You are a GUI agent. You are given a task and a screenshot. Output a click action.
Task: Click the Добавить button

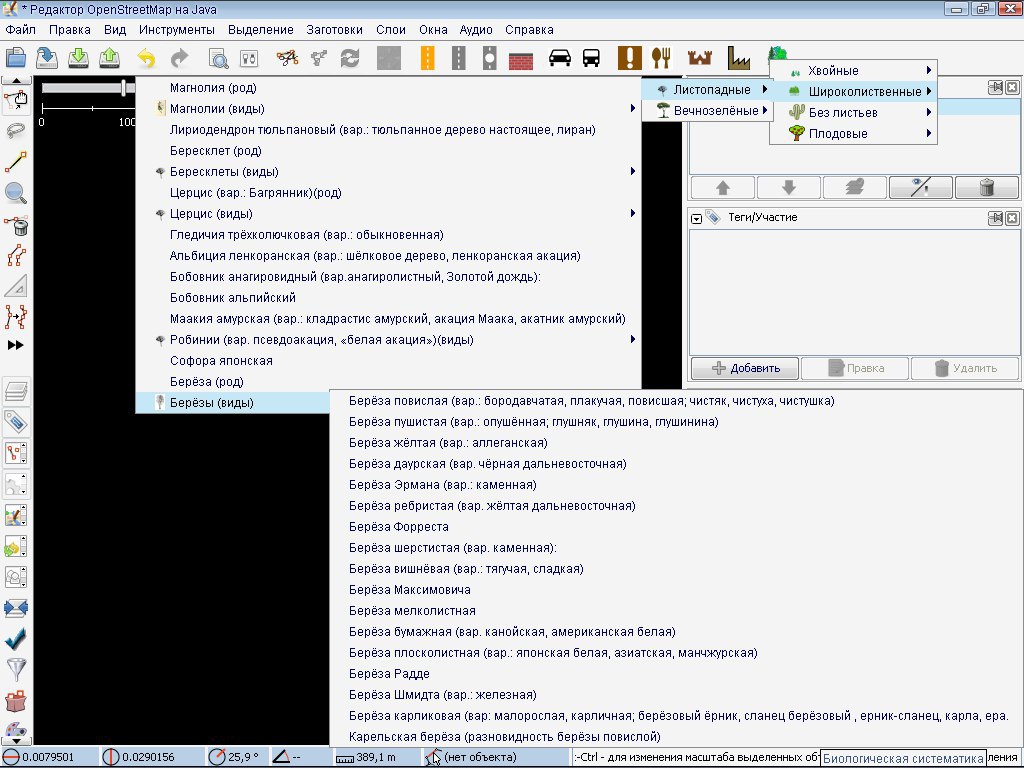click(x=743, y=368)
